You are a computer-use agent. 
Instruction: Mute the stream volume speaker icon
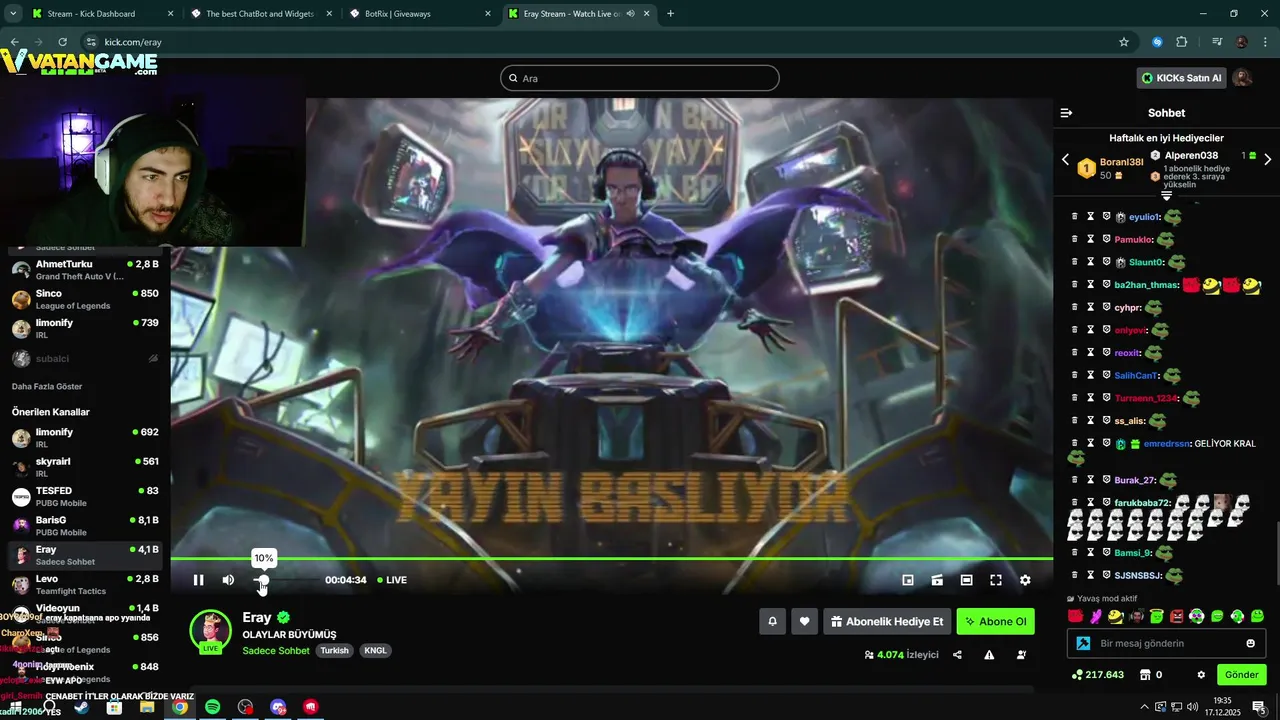click(228, 580)
